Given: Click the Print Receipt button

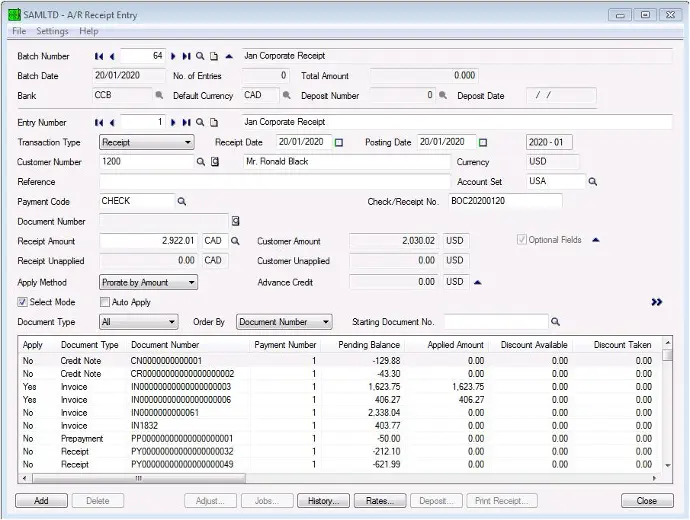Looking at the screenshot, I should point(502,501).
